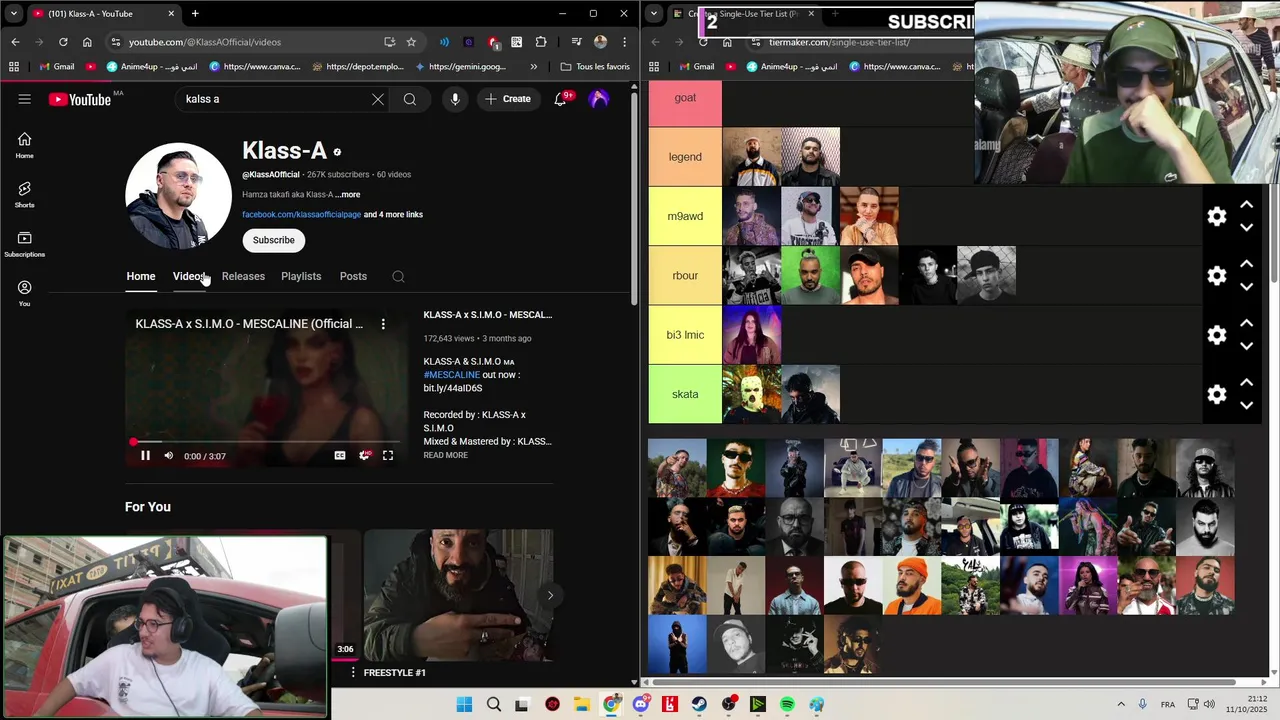Mute the MESCALINE video volume
Viewport: 1280px width, 720px height.
tap(168, 456)
